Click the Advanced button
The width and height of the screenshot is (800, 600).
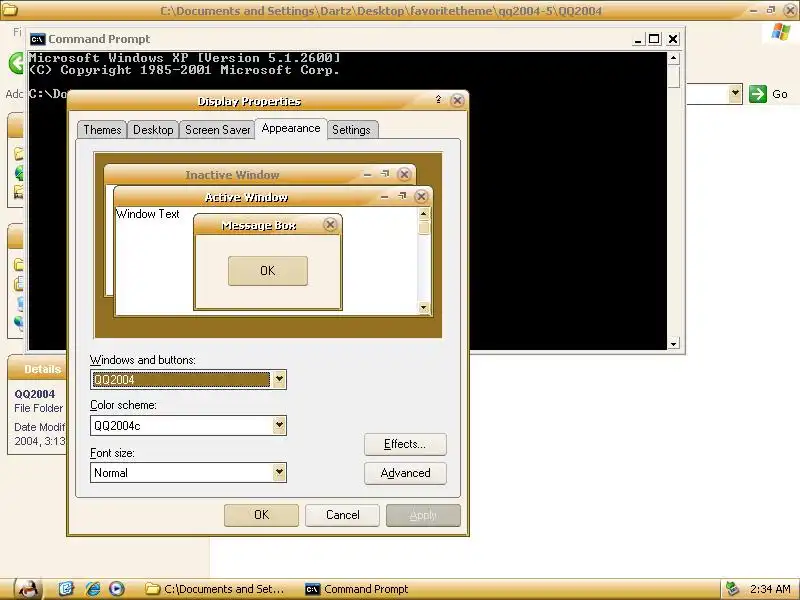pyautogui.click(x=405, y=473)
